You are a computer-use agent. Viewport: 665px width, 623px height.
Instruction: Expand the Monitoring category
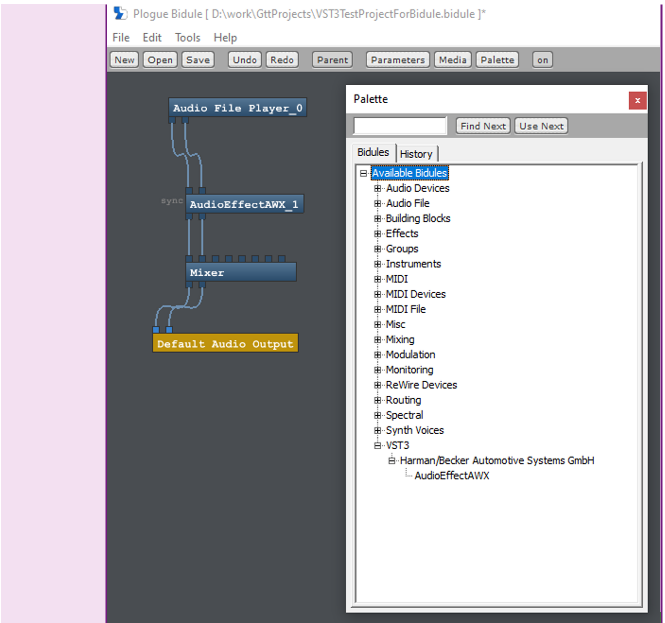377,370
